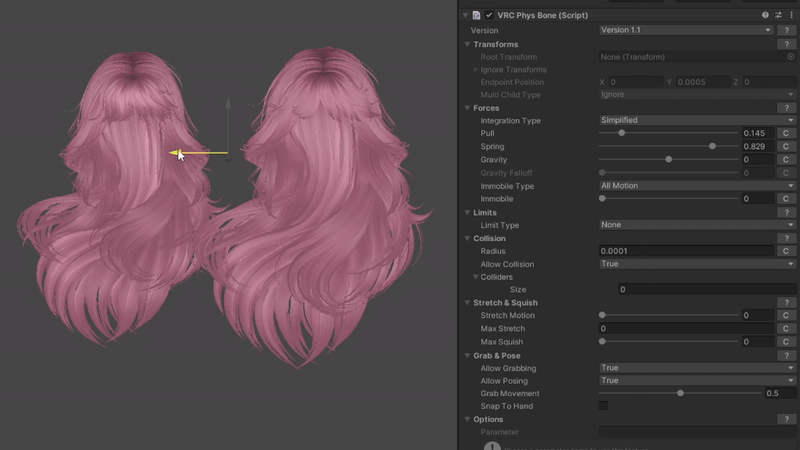Open the component help reference icon
This screenshot has height=450, width=800.
pos(765,15)
